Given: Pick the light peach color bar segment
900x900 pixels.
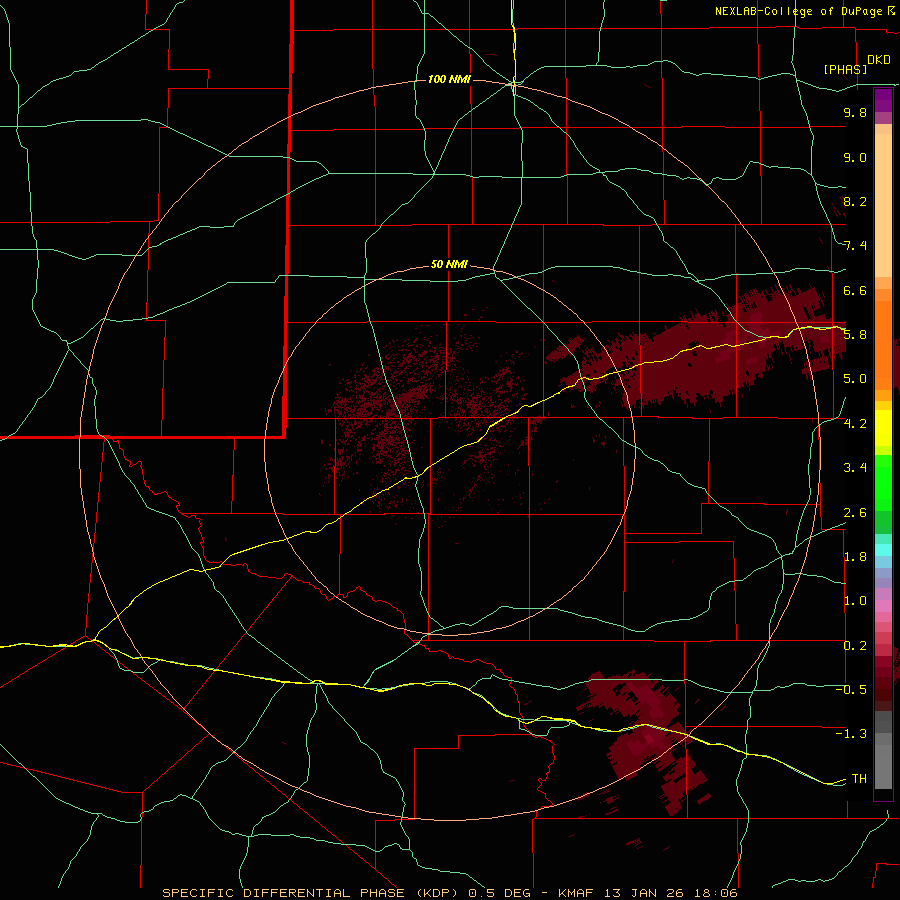Looking at the screenshot, I should point(883,205).
